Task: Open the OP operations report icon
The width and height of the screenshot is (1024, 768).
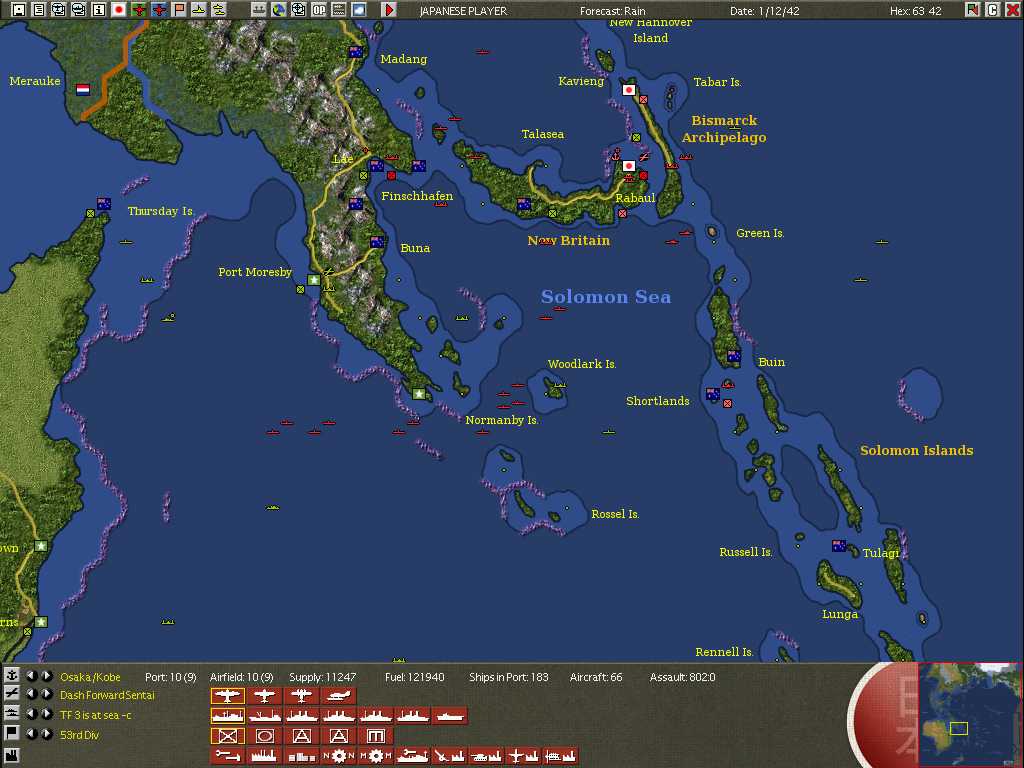Action: point(319,10)
